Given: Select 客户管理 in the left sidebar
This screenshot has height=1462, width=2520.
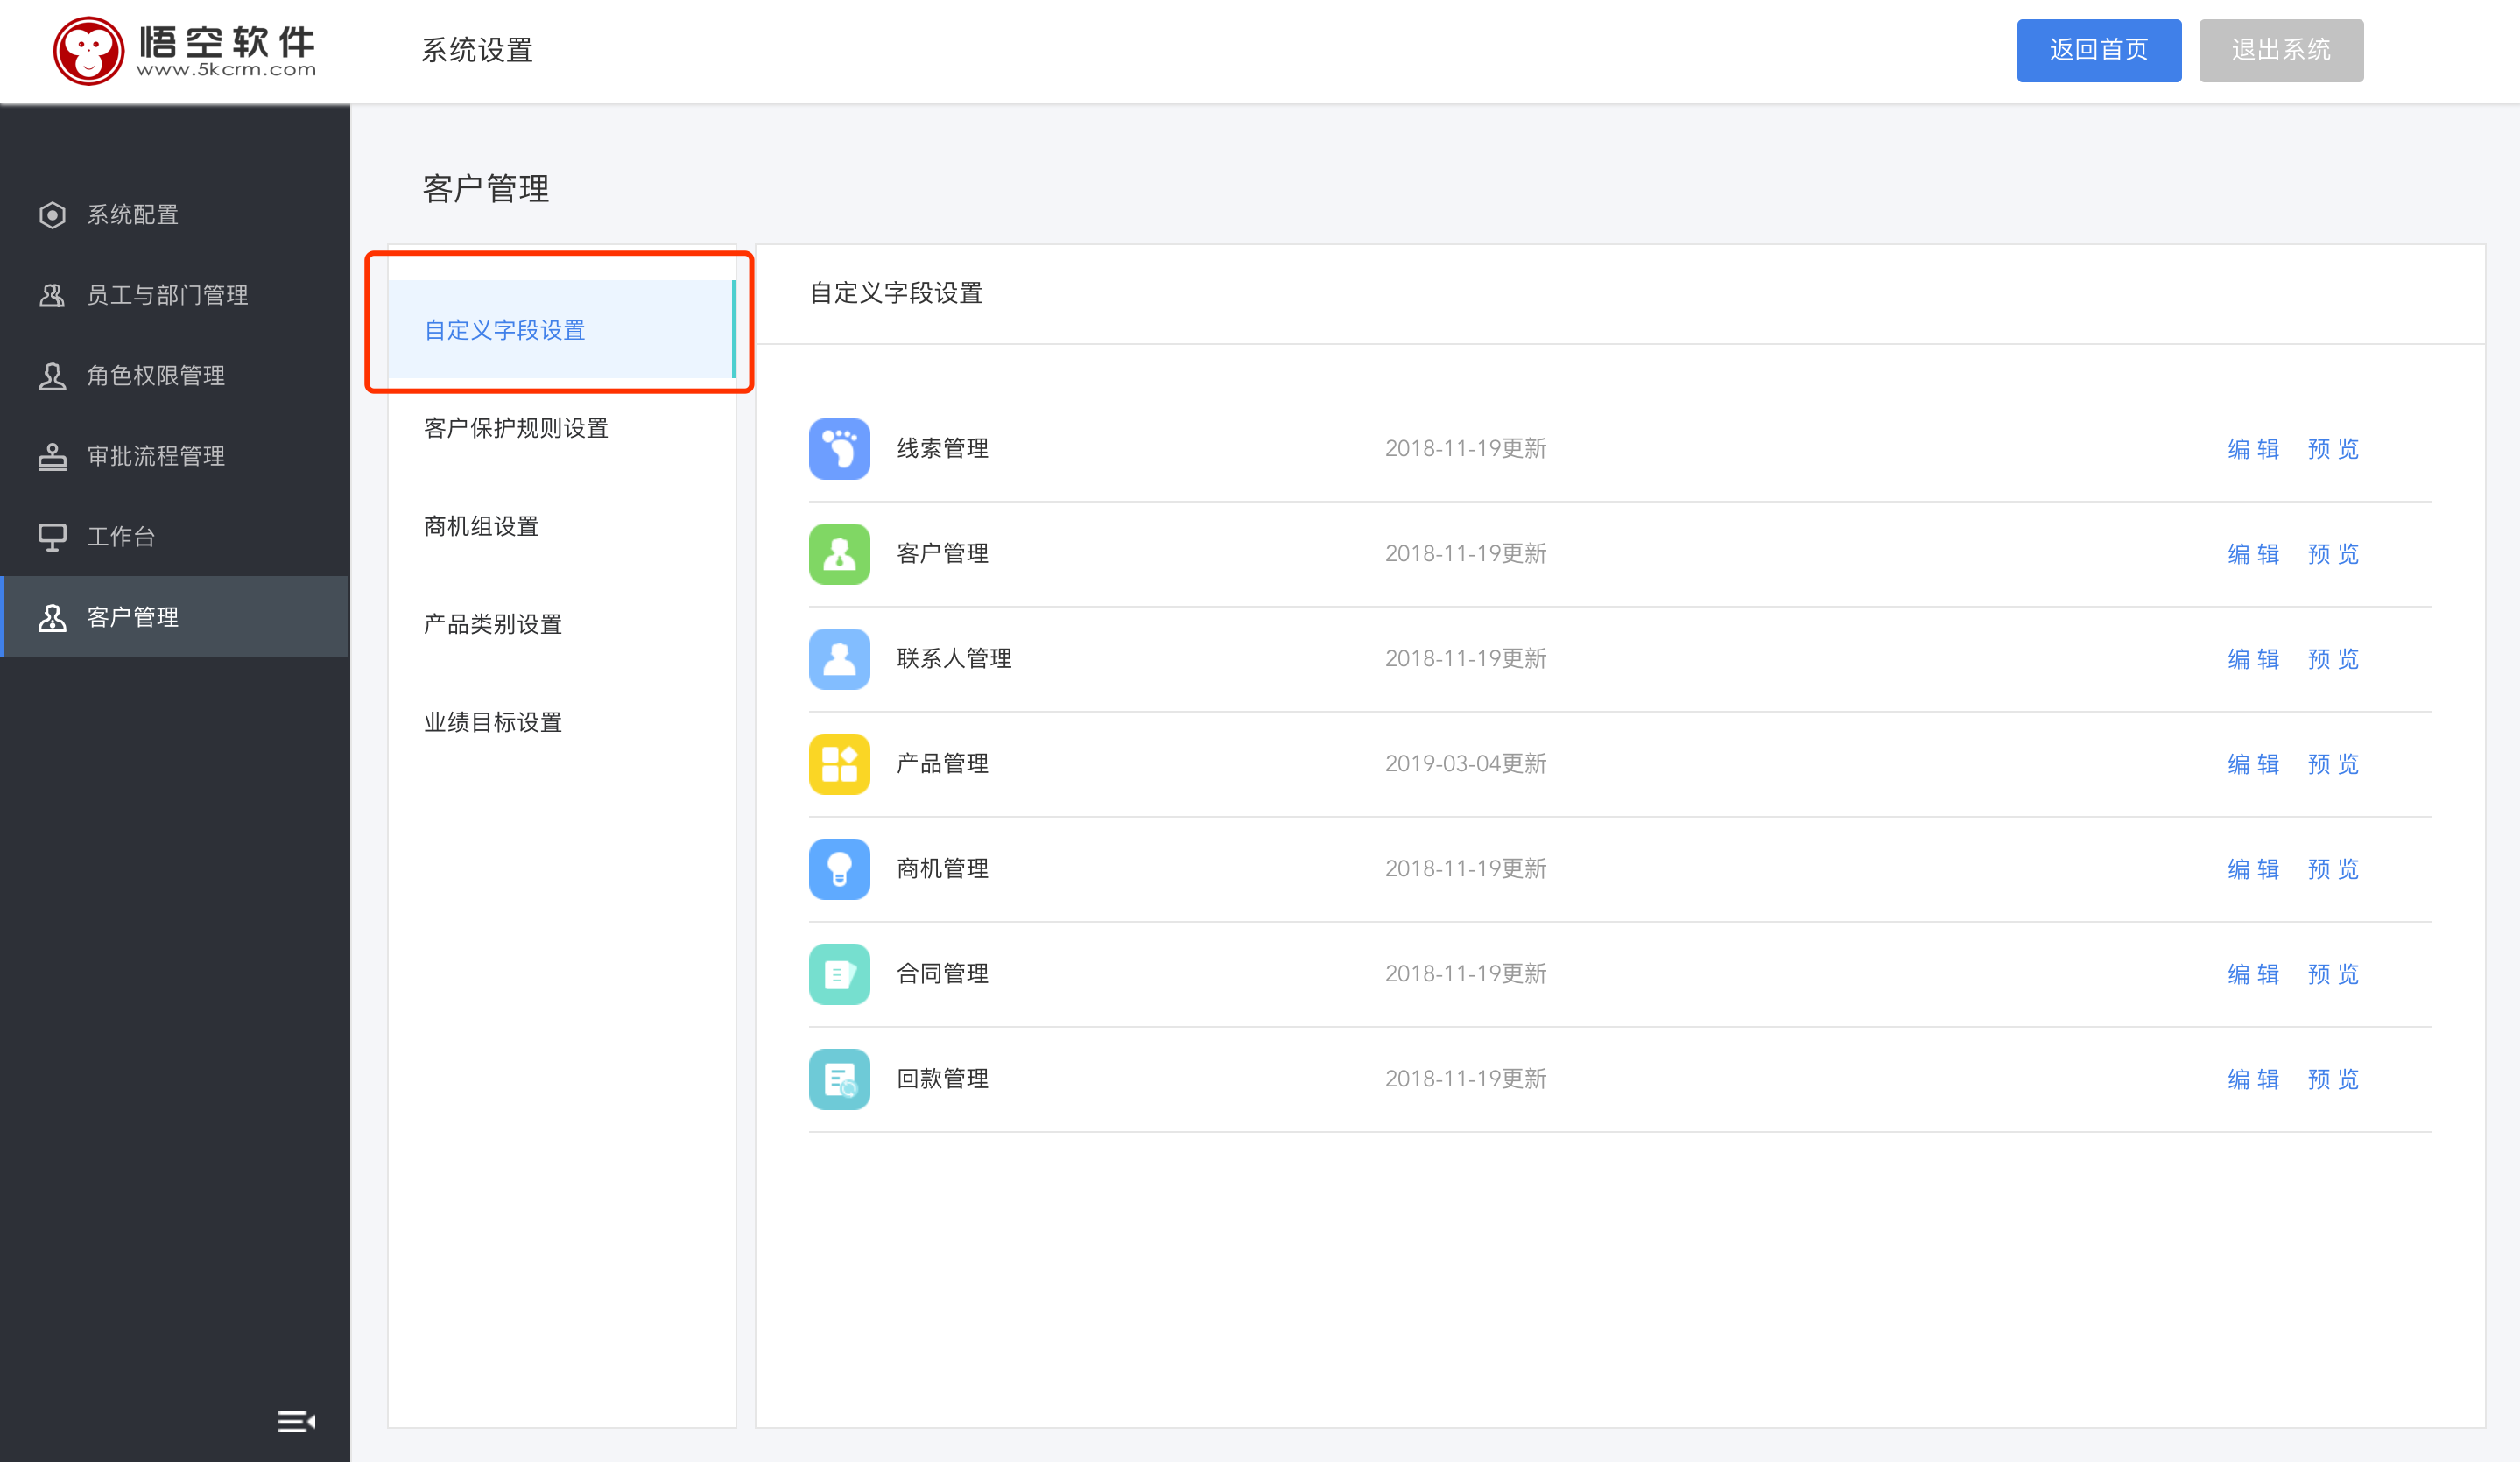Looking at the screenshot, I should click(175, 617).
